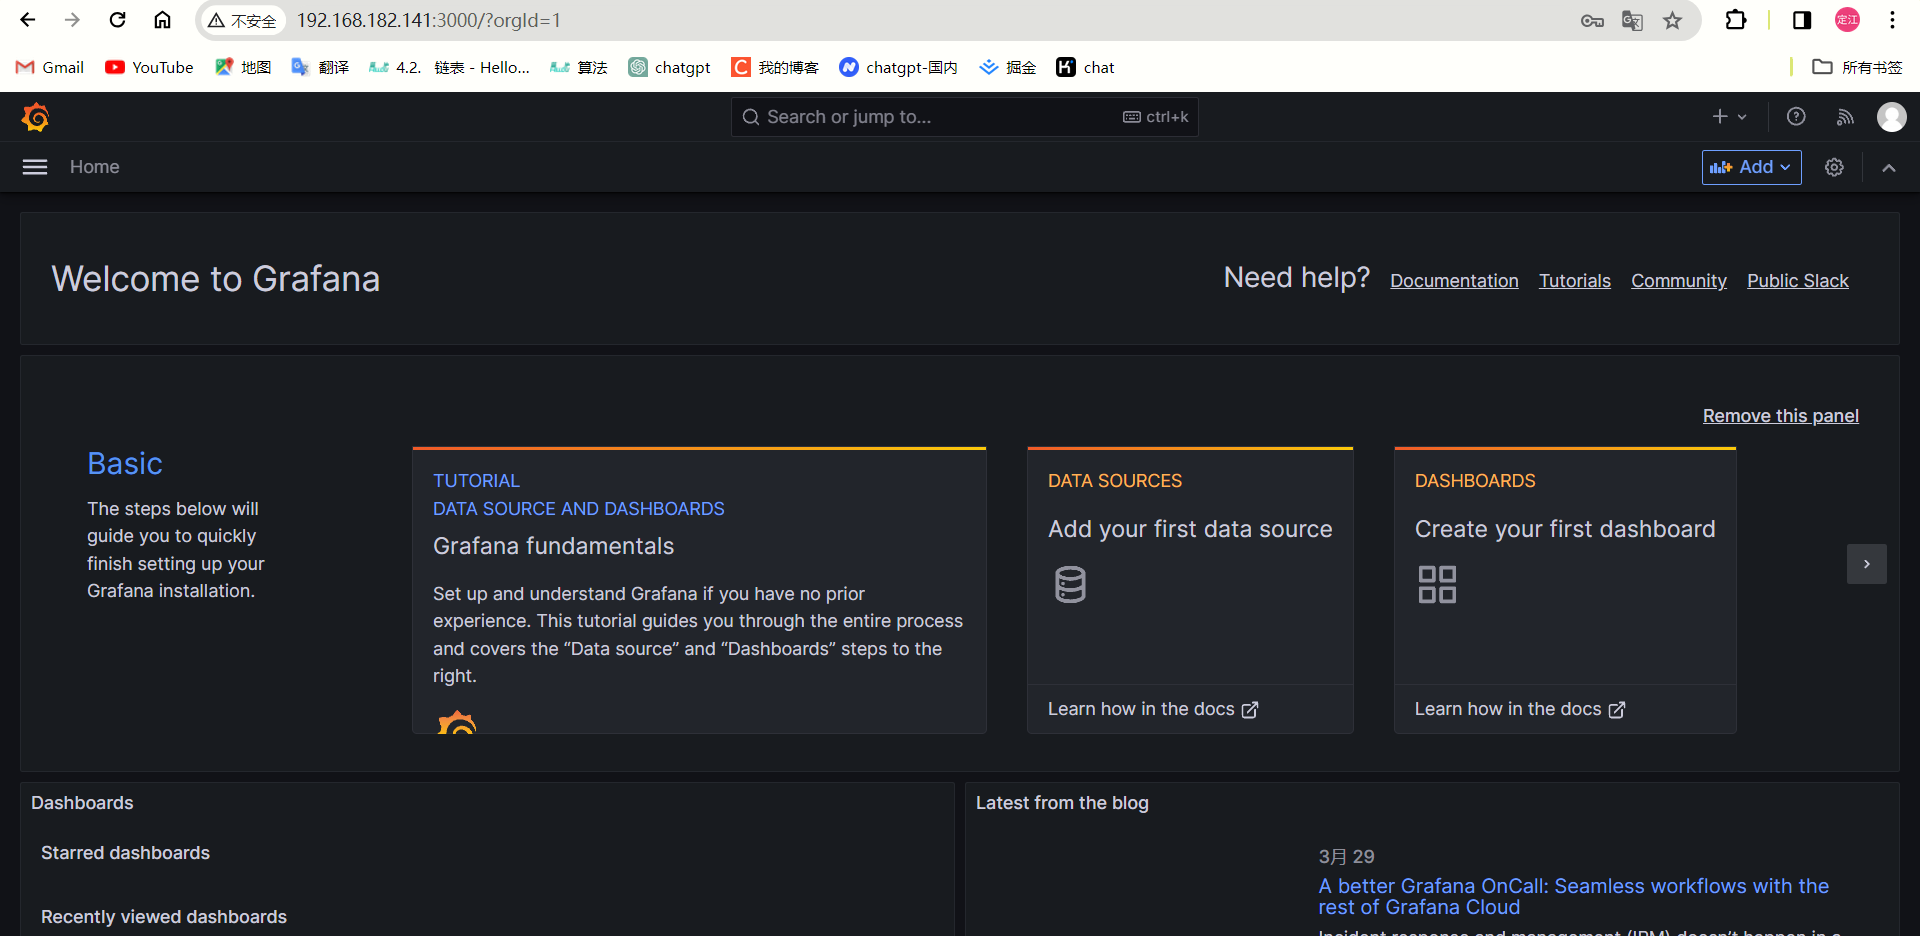Open the Public Slack link
This screenshot has width=1920, height=936.
(x=1798, y=281)
